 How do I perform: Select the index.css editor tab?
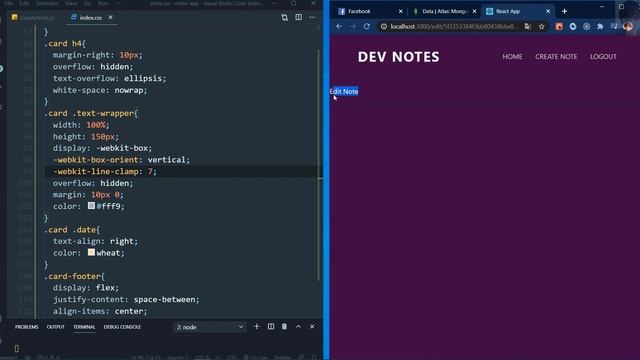point(91,18)
